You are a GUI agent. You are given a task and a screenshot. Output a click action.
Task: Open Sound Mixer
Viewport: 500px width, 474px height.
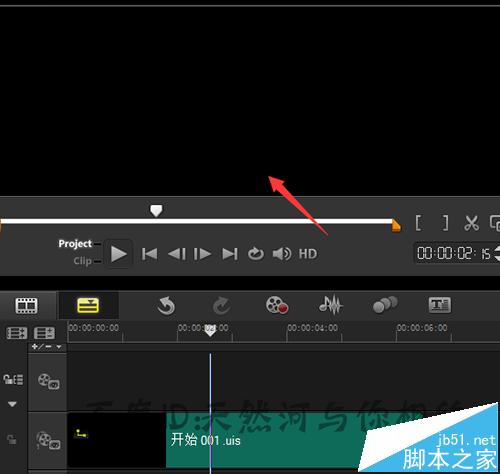(330, 305)
